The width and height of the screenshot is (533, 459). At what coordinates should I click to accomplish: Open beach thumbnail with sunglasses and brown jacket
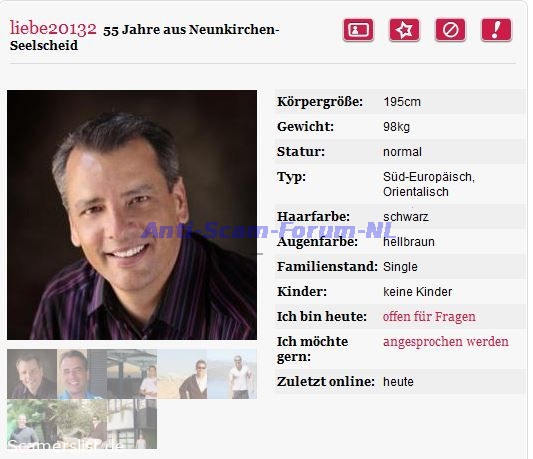[182, 374]
